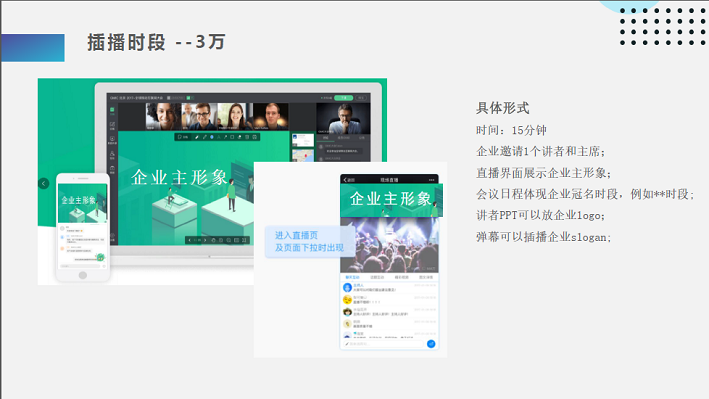Select the curly-haired woman's video thumbnail

(x=163, y=116)
